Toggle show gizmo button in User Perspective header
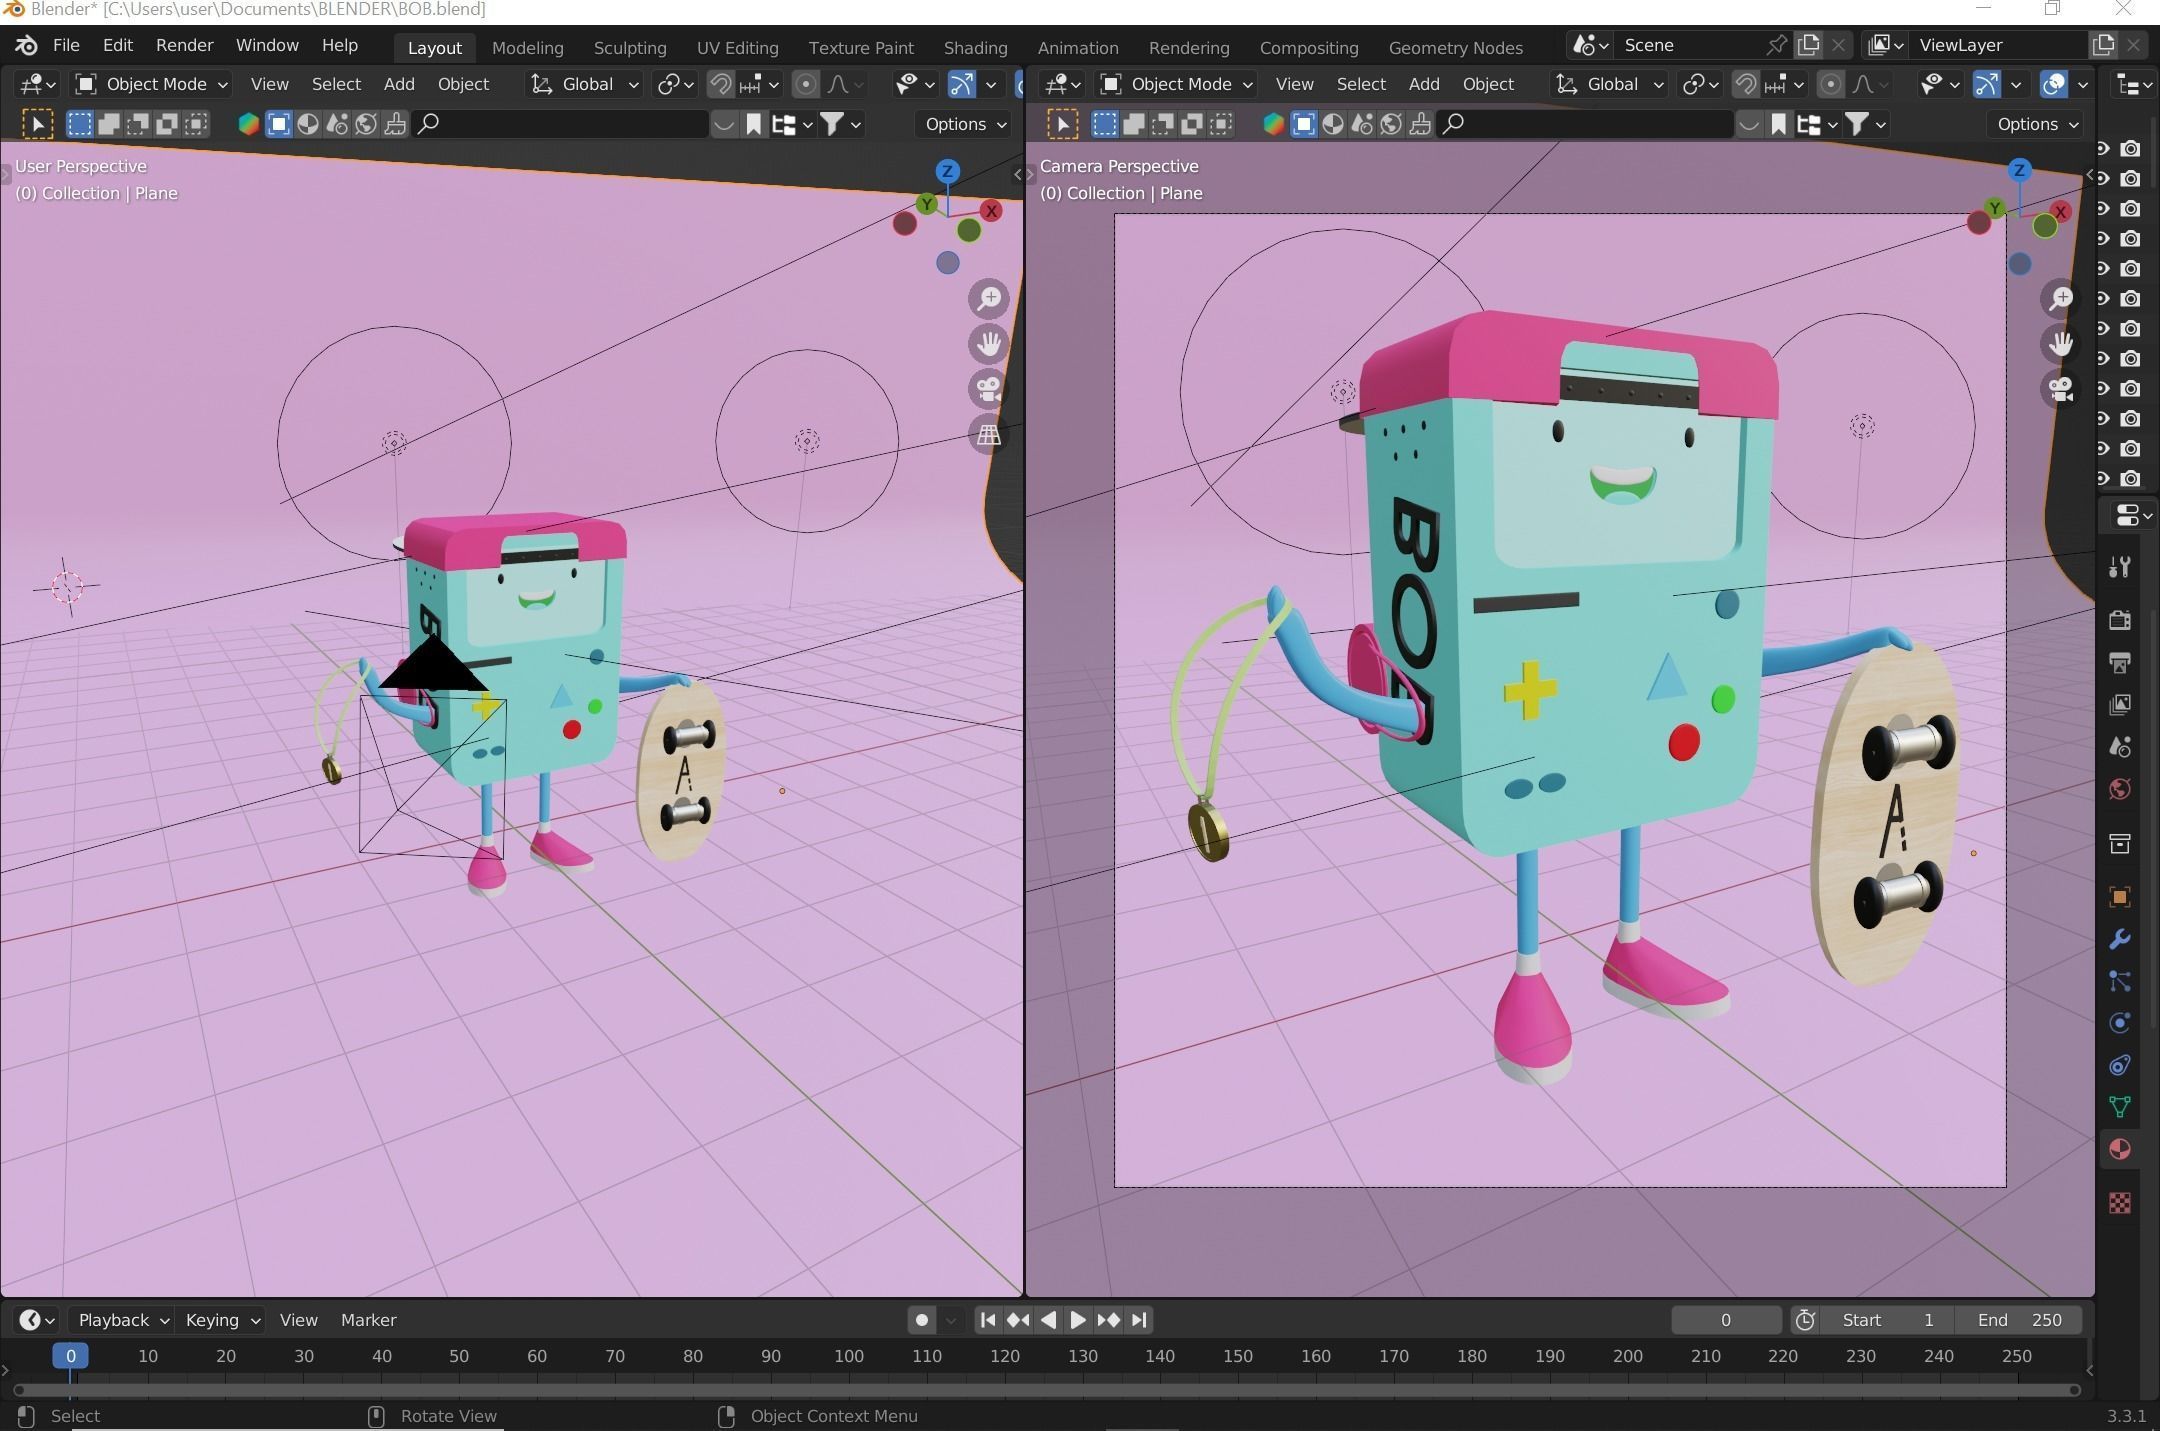 (961, 84)
